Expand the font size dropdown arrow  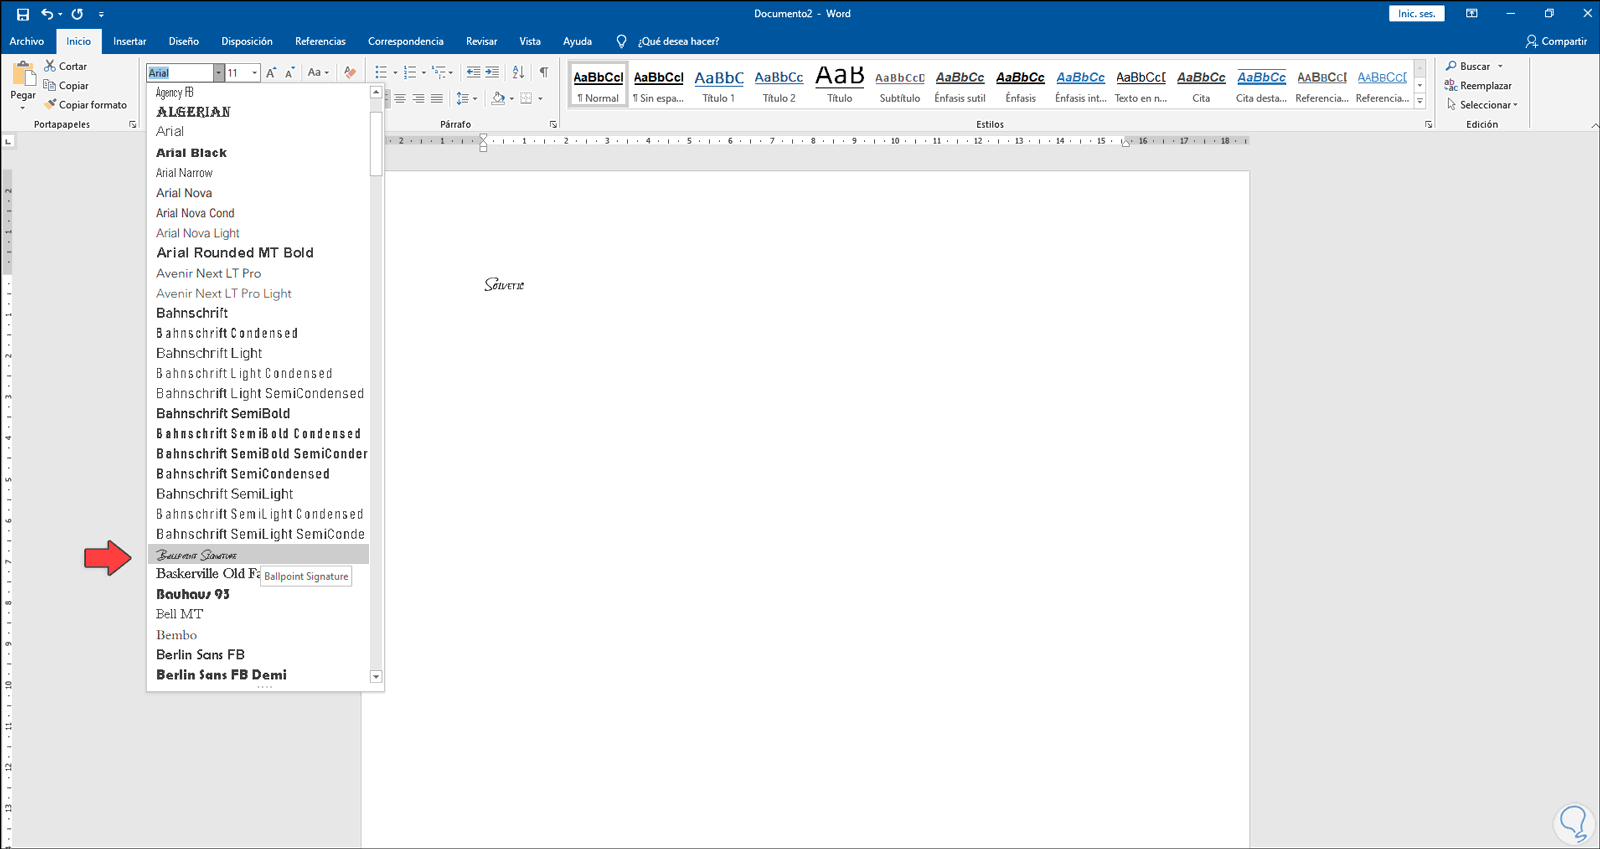255,73
